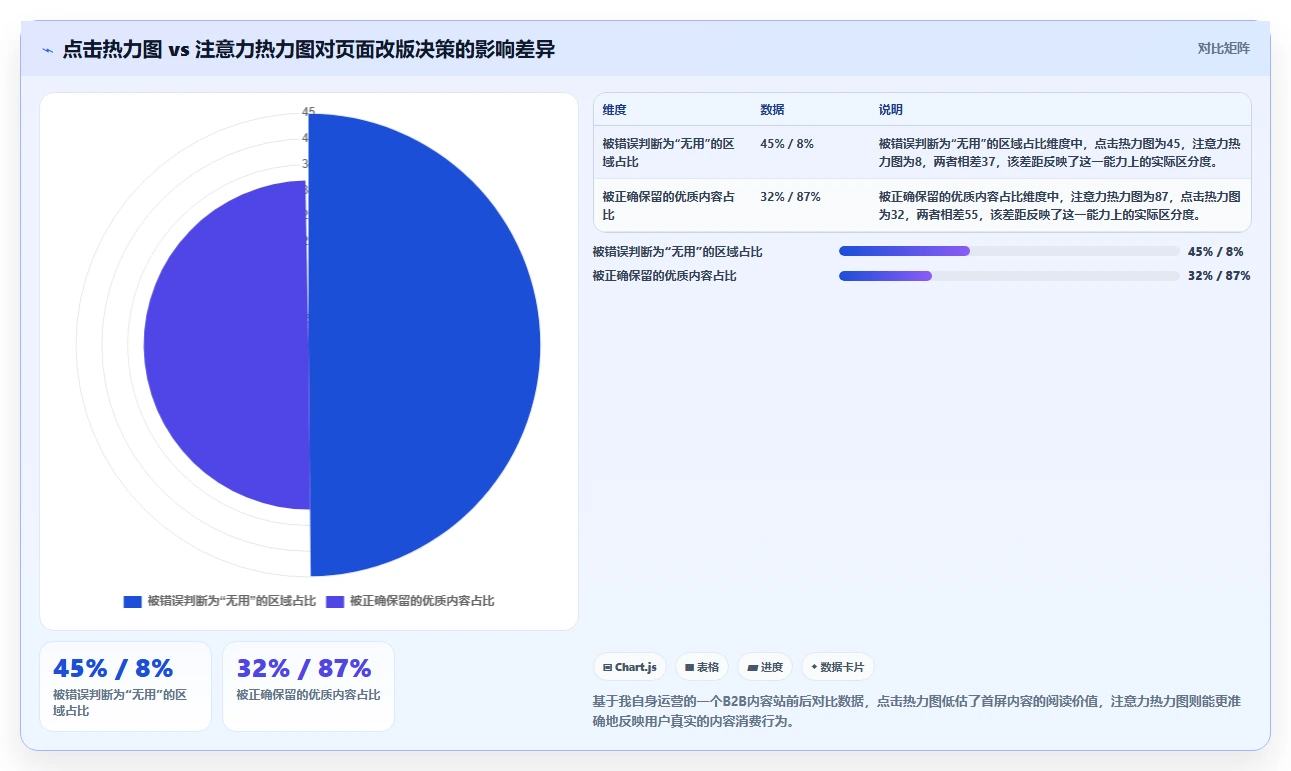The width and height of the screenshot is (1291, 771).
Task: Click the 对比矩阵 label in the header
Action: [1223, 48]
